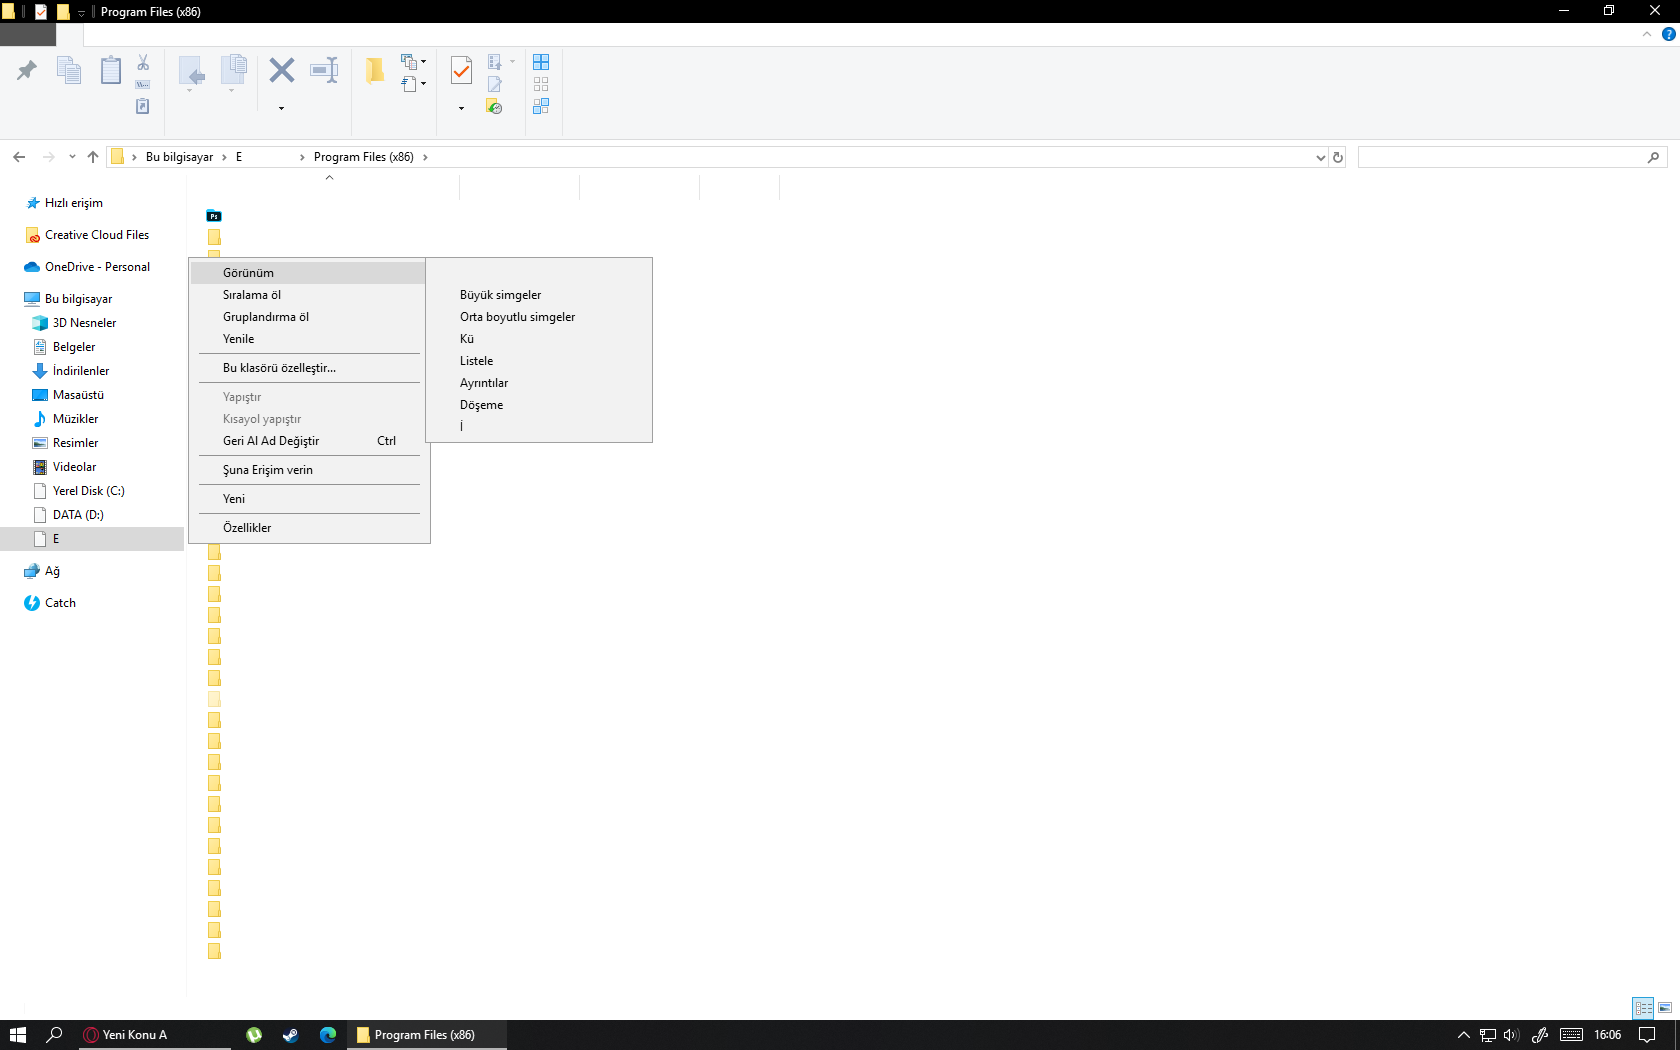
Task: Click the Properties checkmark icon in ribbon
Action: 462,71
